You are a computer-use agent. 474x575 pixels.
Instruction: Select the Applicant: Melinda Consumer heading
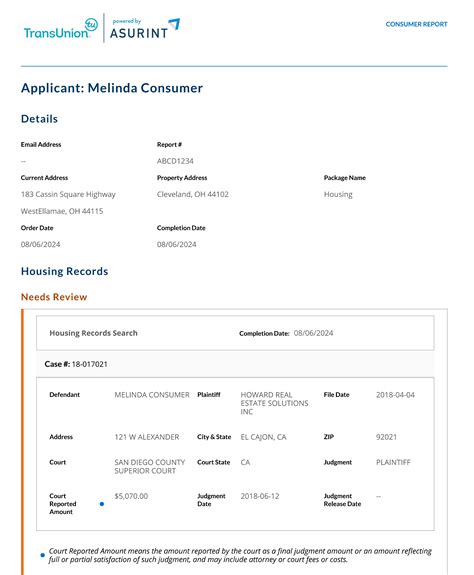click(x=112, y=88)
